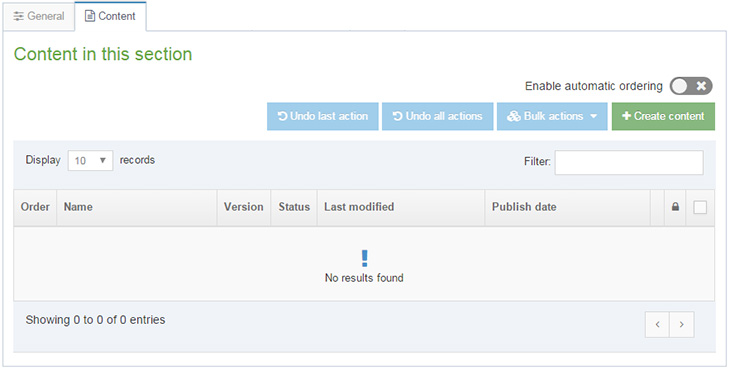Sort table by Version column
The image size is (730, 370).
pyautogui.click(x=243, y=207)
